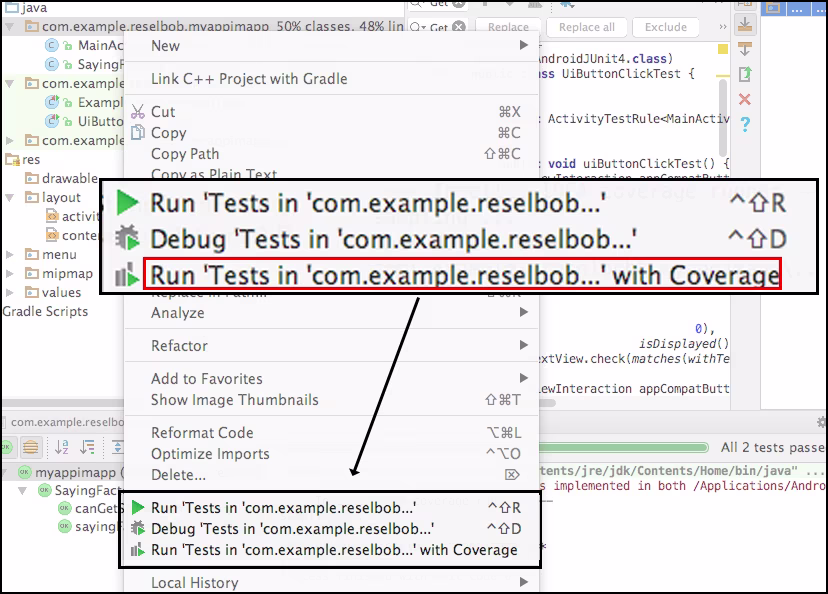Click the OK status icon beside myappimapp

pyautogui.click(x=24, y=472)
